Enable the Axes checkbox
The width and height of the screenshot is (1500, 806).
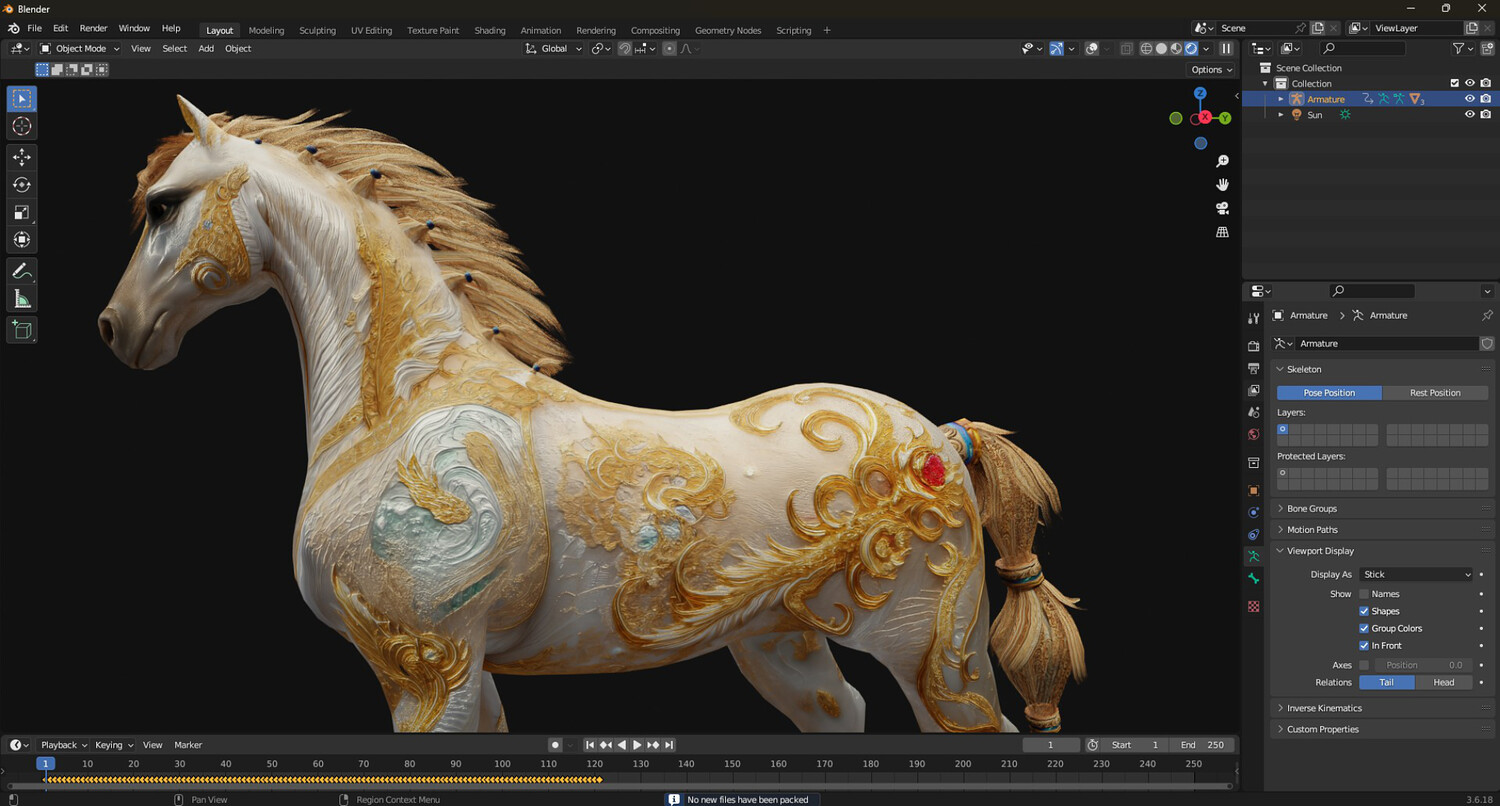(1364, 665)
